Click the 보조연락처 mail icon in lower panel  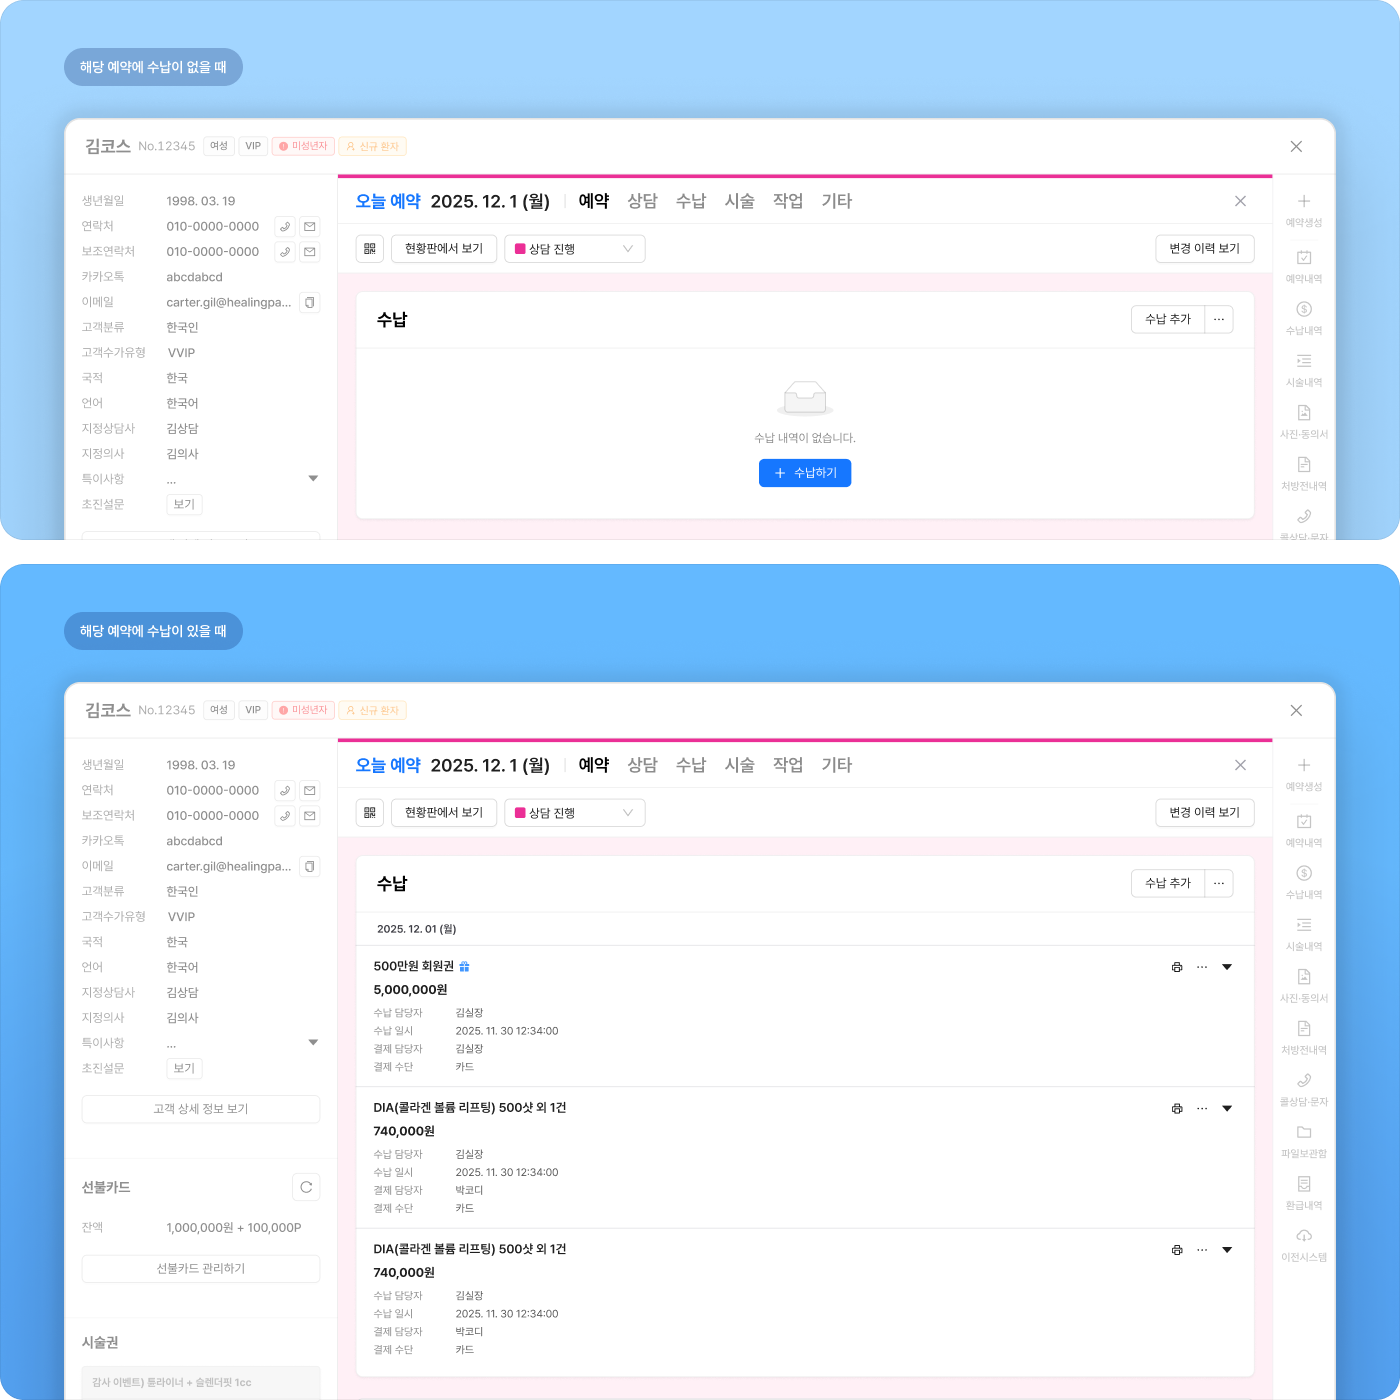click(x=310, y=816)
